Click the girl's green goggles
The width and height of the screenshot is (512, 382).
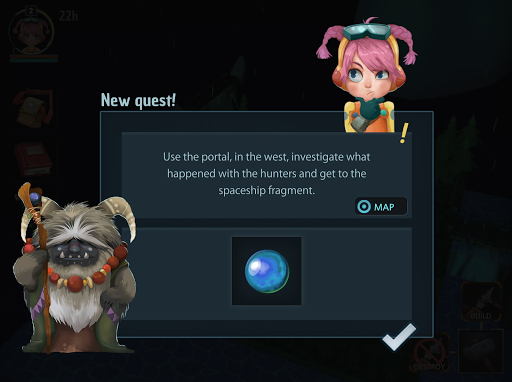[367, 32]
